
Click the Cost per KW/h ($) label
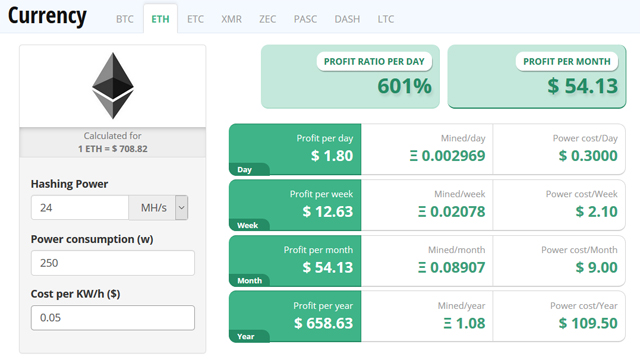coord(76,294)
